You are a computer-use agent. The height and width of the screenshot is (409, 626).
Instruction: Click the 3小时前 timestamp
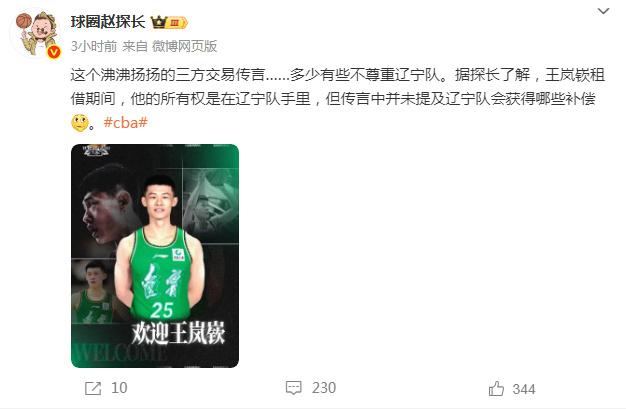[94, 46]
